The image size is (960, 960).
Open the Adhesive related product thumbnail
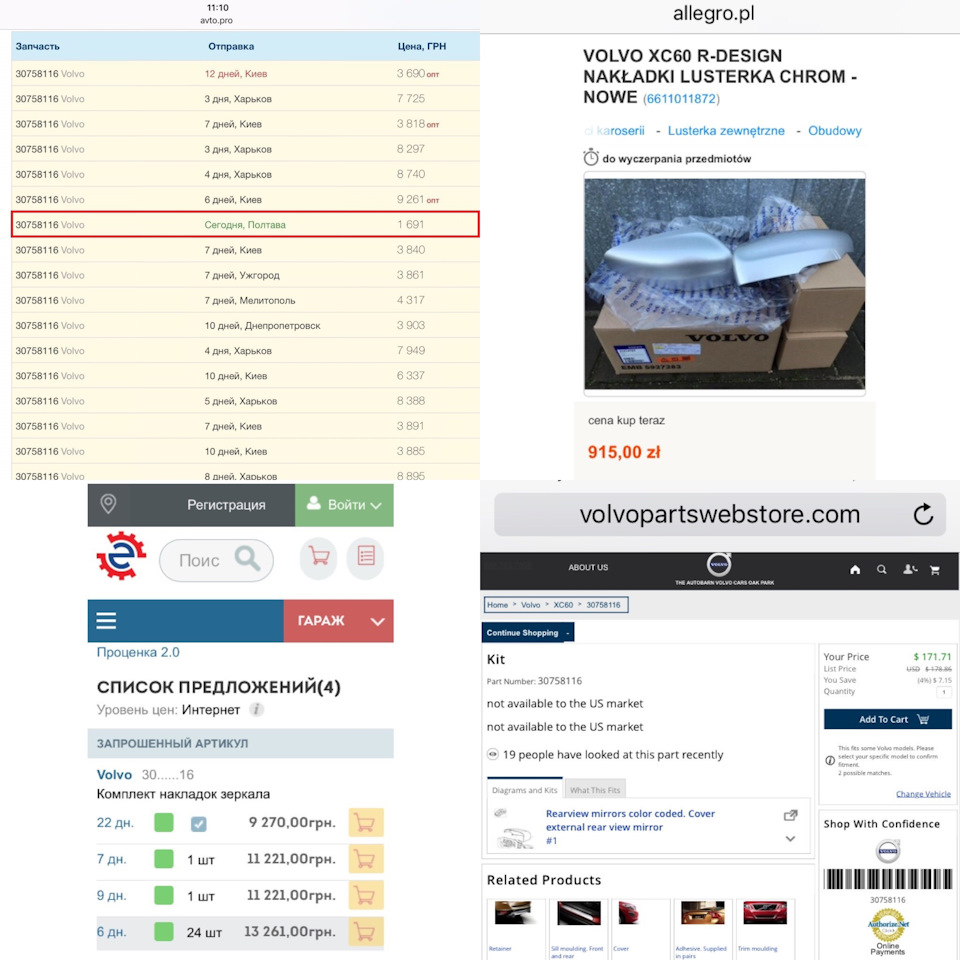[702, 913]
